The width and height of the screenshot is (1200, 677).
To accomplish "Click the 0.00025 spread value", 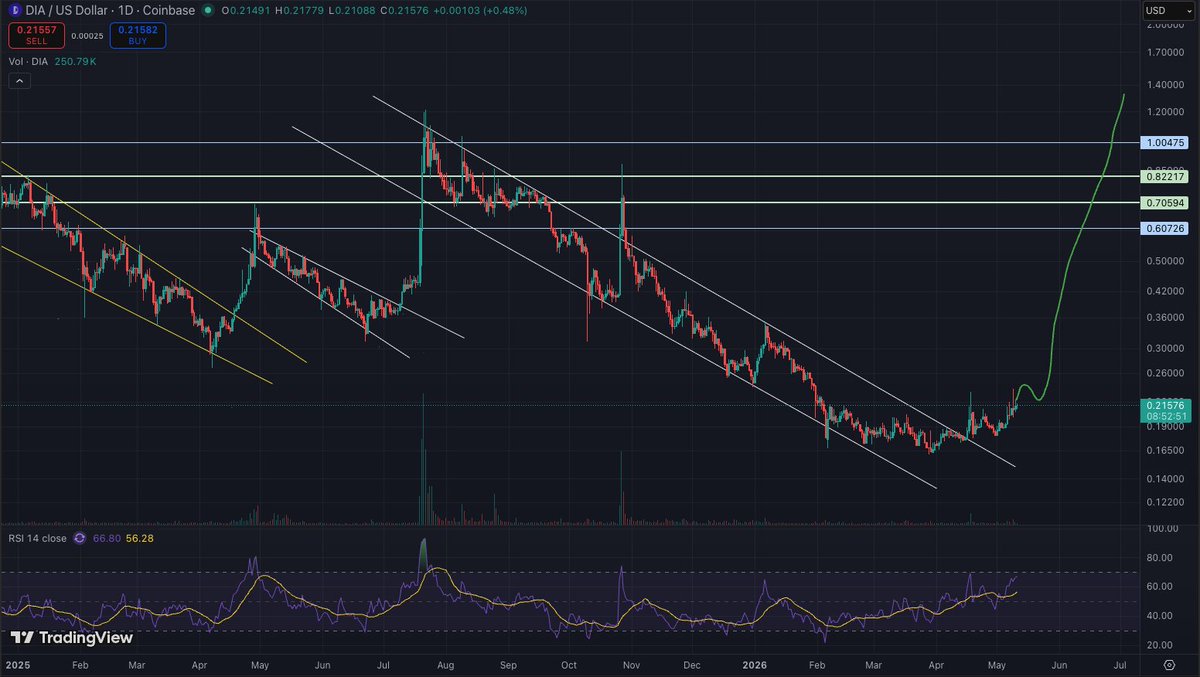I will pyautogui.click(x=87, y=36).
